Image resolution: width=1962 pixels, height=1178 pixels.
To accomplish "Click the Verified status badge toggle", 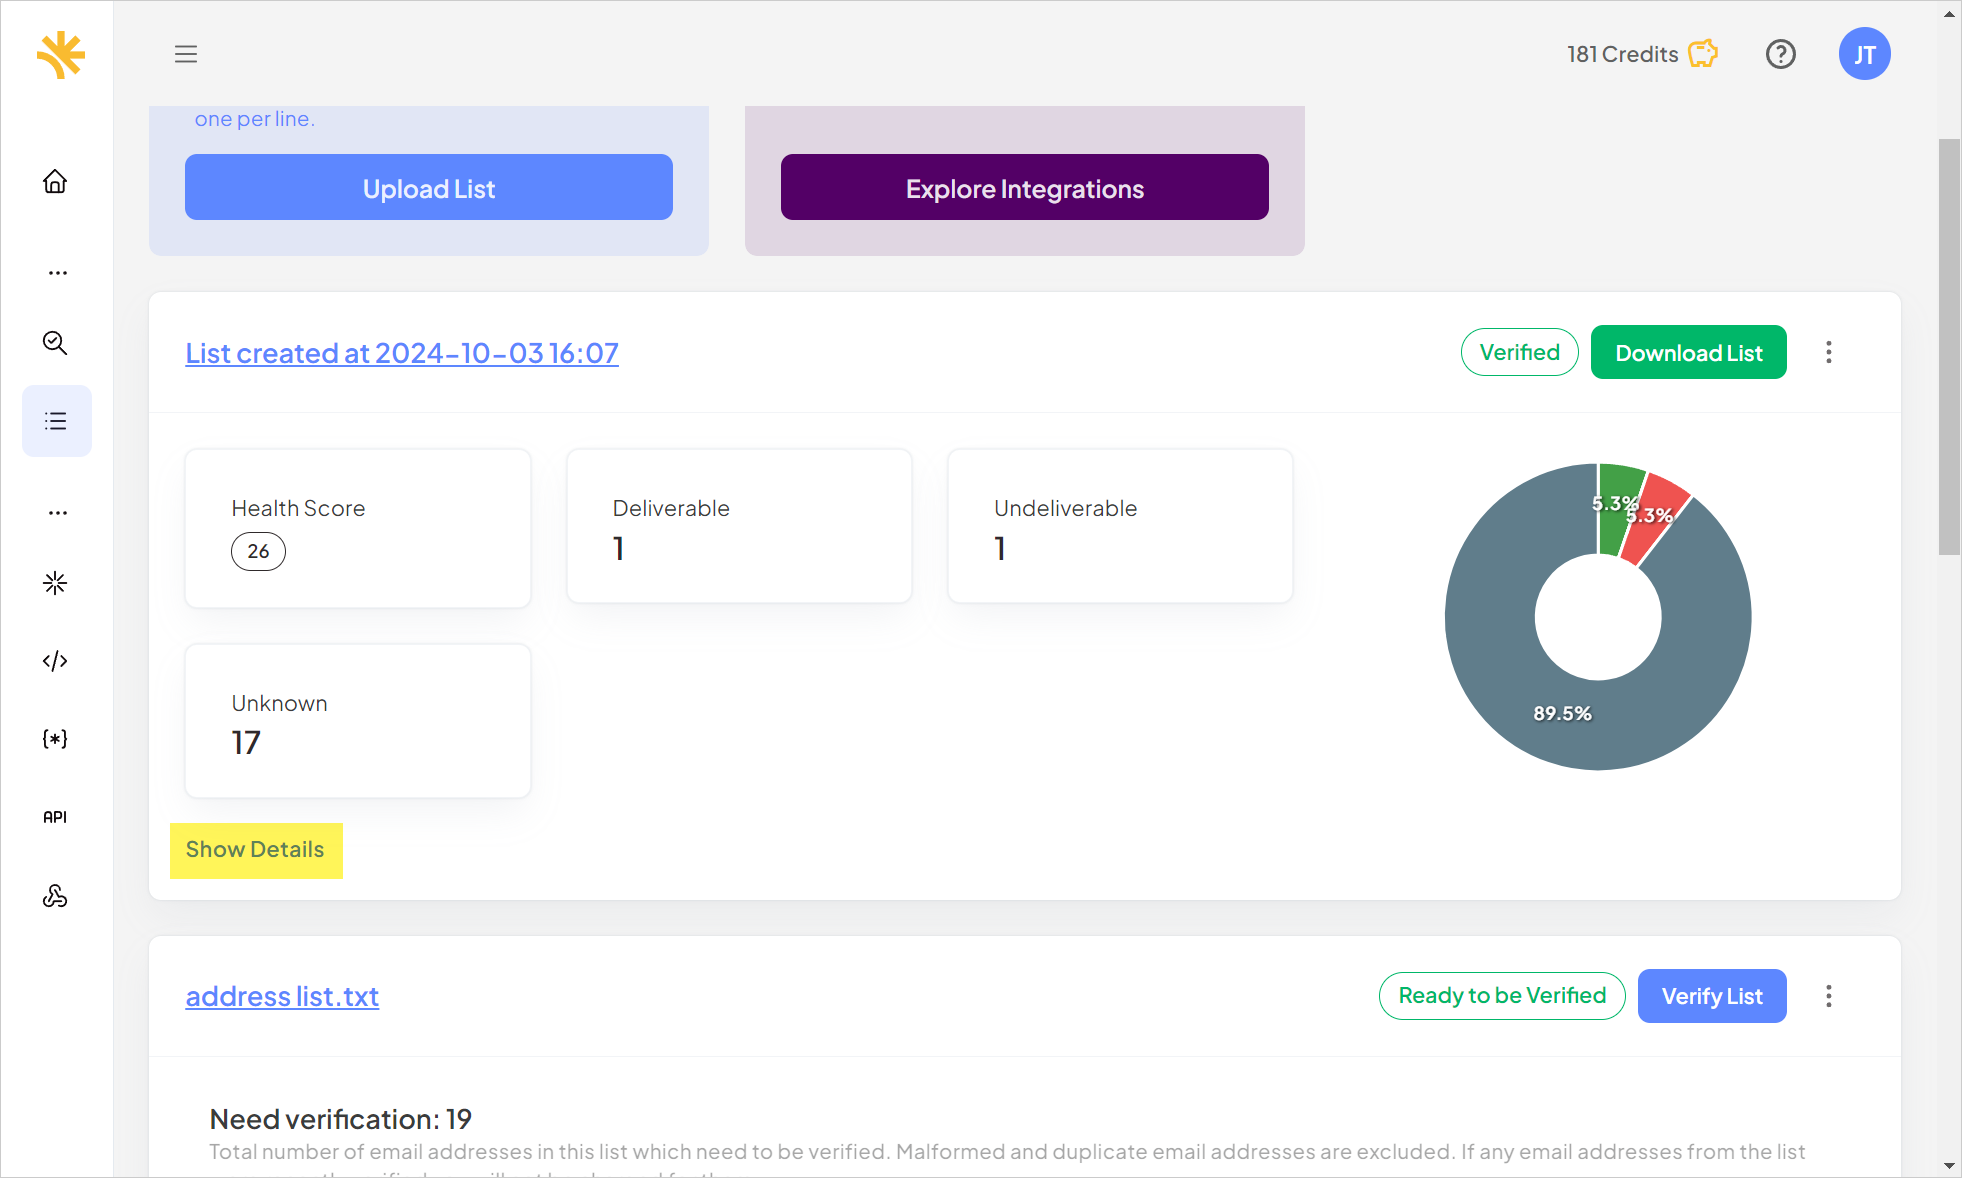I will pyautogui.click(x=1519, y=353).
